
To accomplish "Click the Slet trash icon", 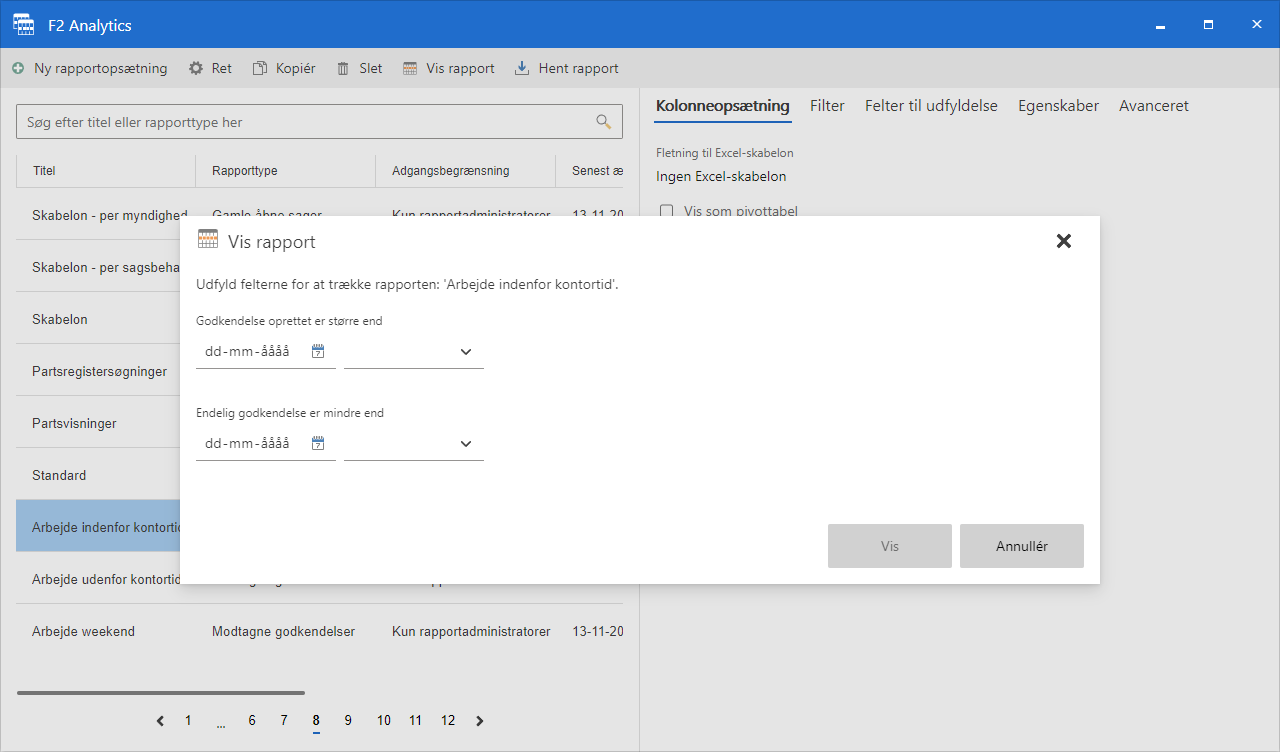I will pyautogui.click(x=343, y=69).
